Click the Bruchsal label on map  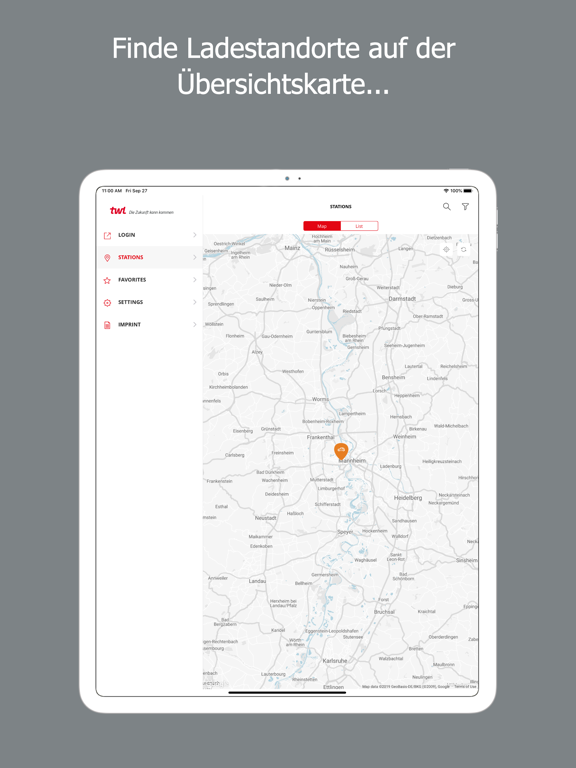pos(384,612)
